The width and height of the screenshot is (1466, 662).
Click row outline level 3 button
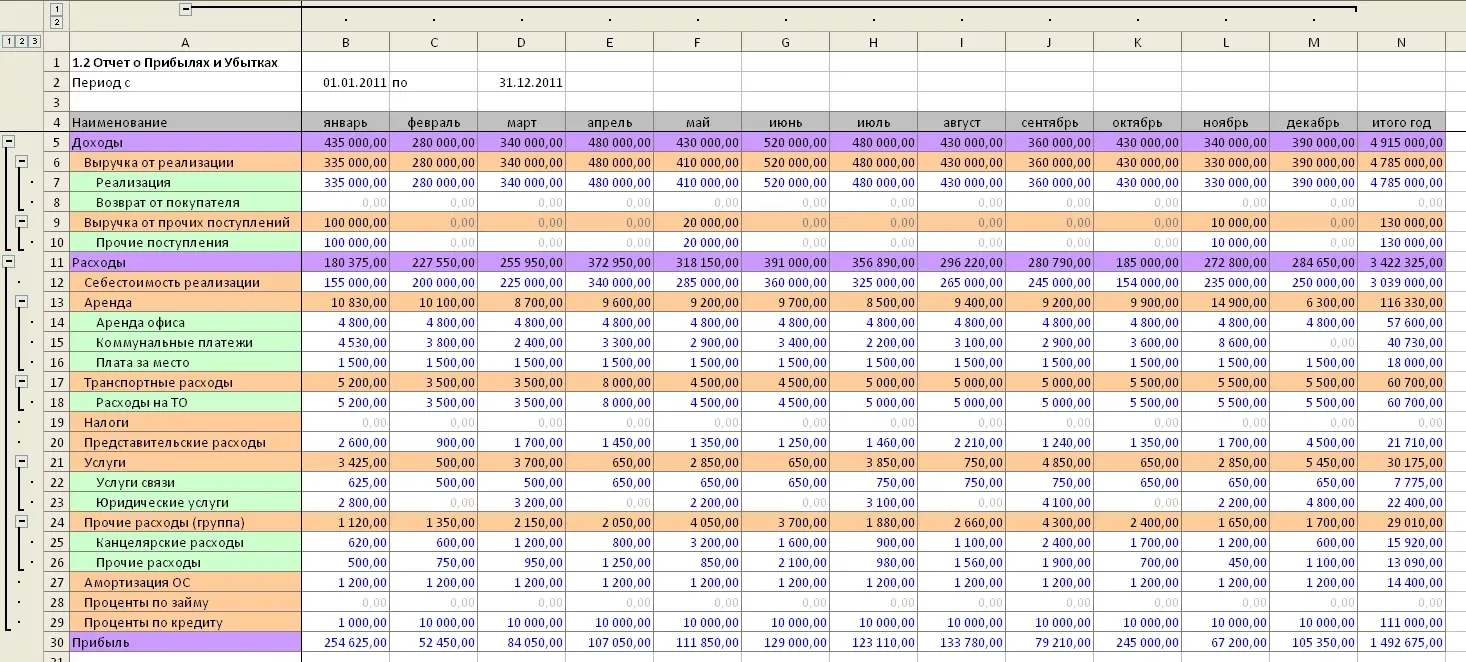coord(35,41)
